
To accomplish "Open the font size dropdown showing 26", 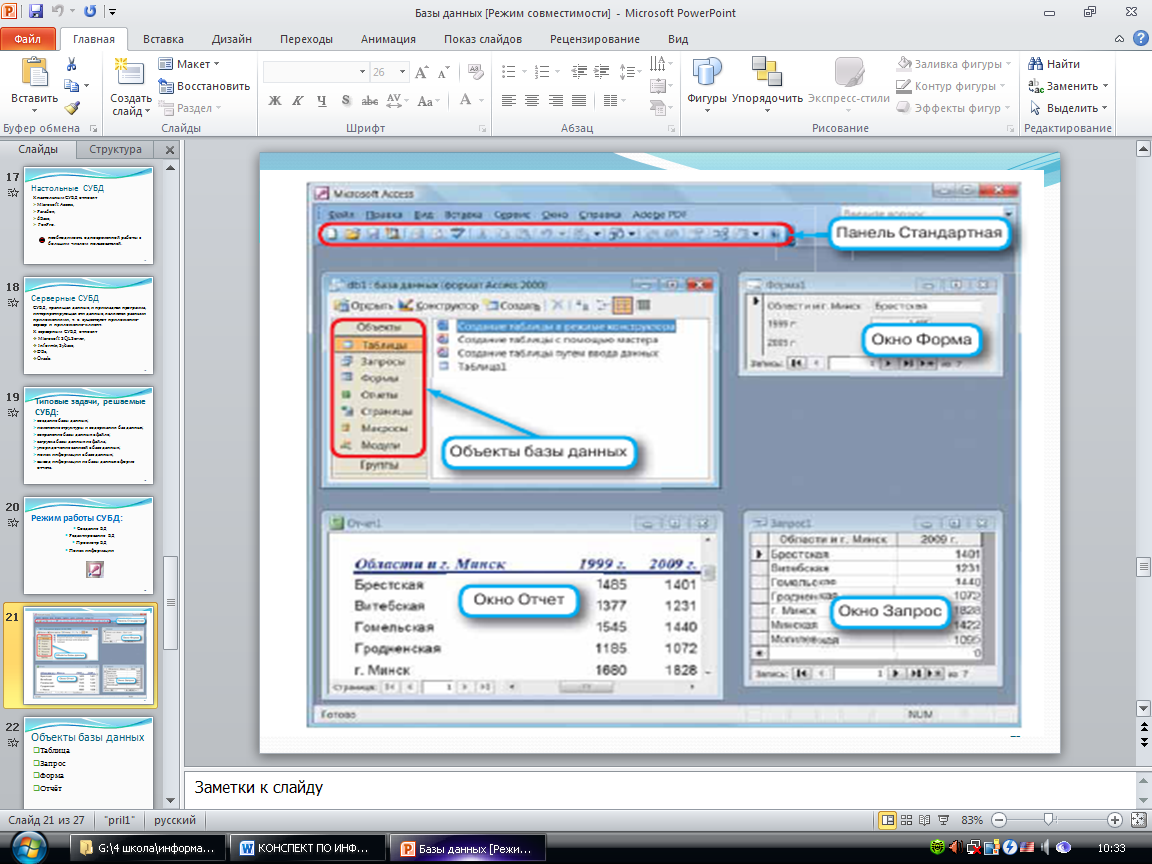I will [403, 72].
